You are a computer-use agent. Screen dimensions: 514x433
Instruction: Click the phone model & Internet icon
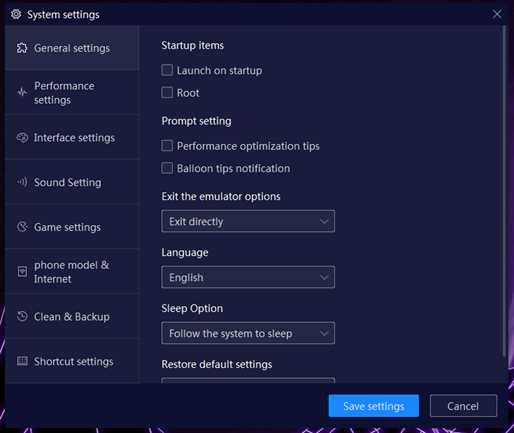[x=22, y=271]
